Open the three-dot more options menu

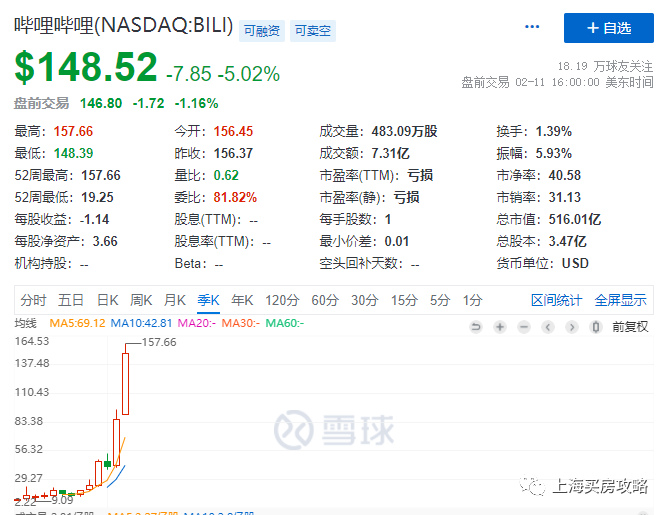[x=532, y=27]
